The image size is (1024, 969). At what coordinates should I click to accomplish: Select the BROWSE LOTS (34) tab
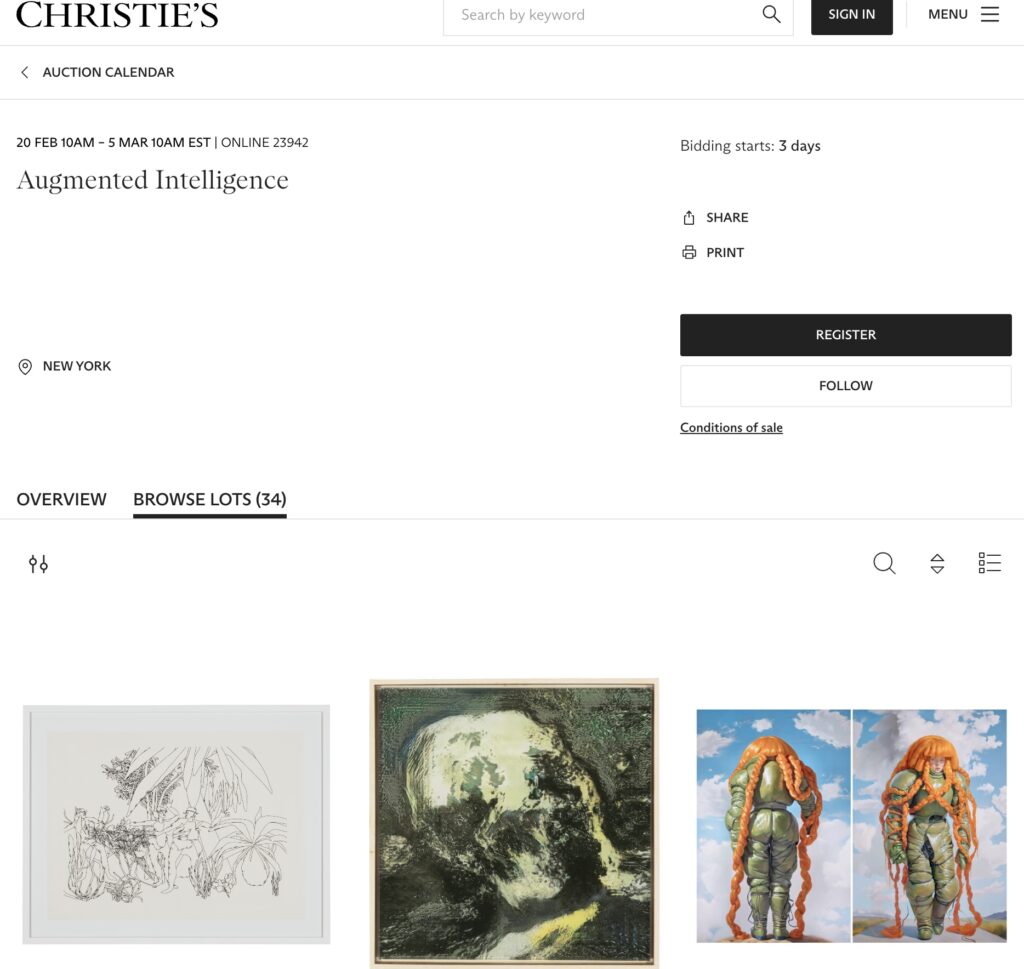point(210,500)
